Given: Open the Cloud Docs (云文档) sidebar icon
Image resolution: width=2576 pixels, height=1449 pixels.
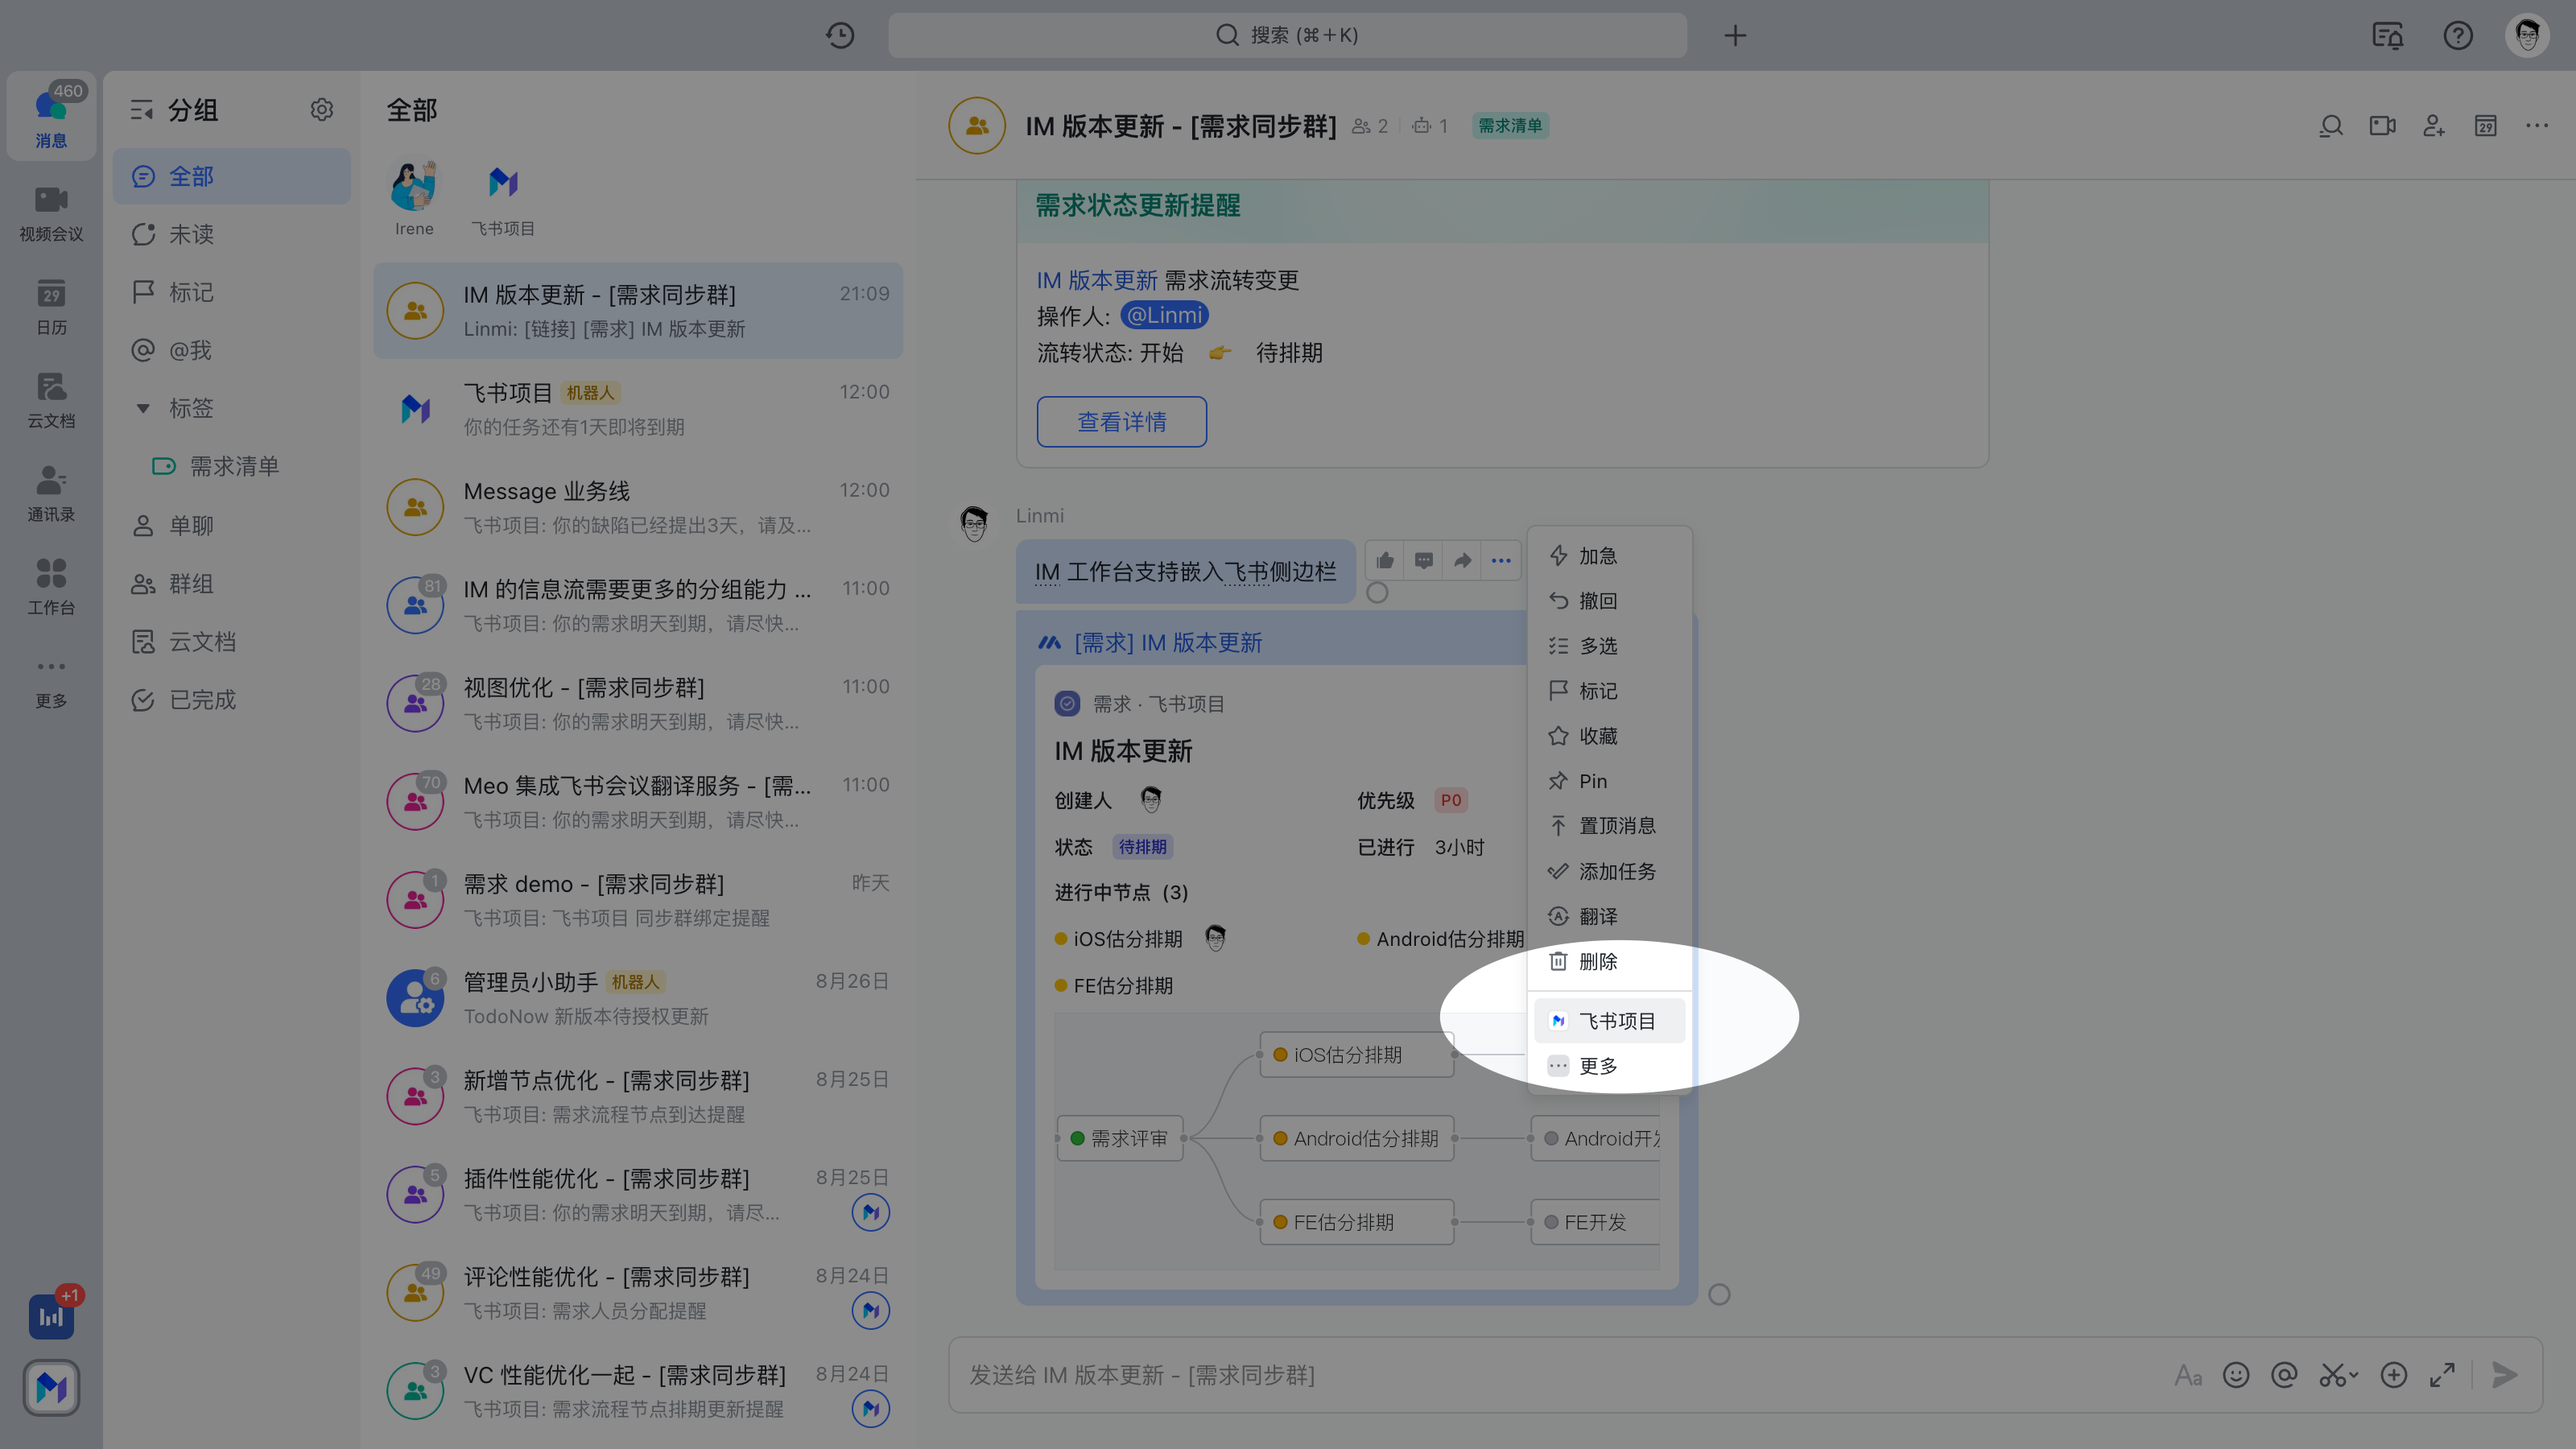Looking at the screenshot, I should (x=51, y=400).
